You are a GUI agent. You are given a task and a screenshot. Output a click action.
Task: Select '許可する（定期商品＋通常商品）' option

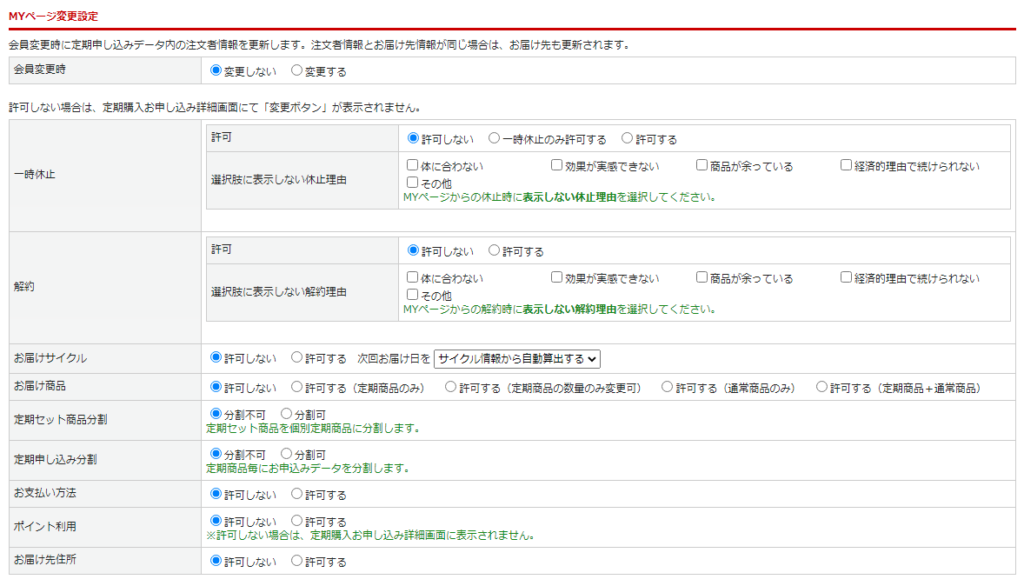(822, 387)
